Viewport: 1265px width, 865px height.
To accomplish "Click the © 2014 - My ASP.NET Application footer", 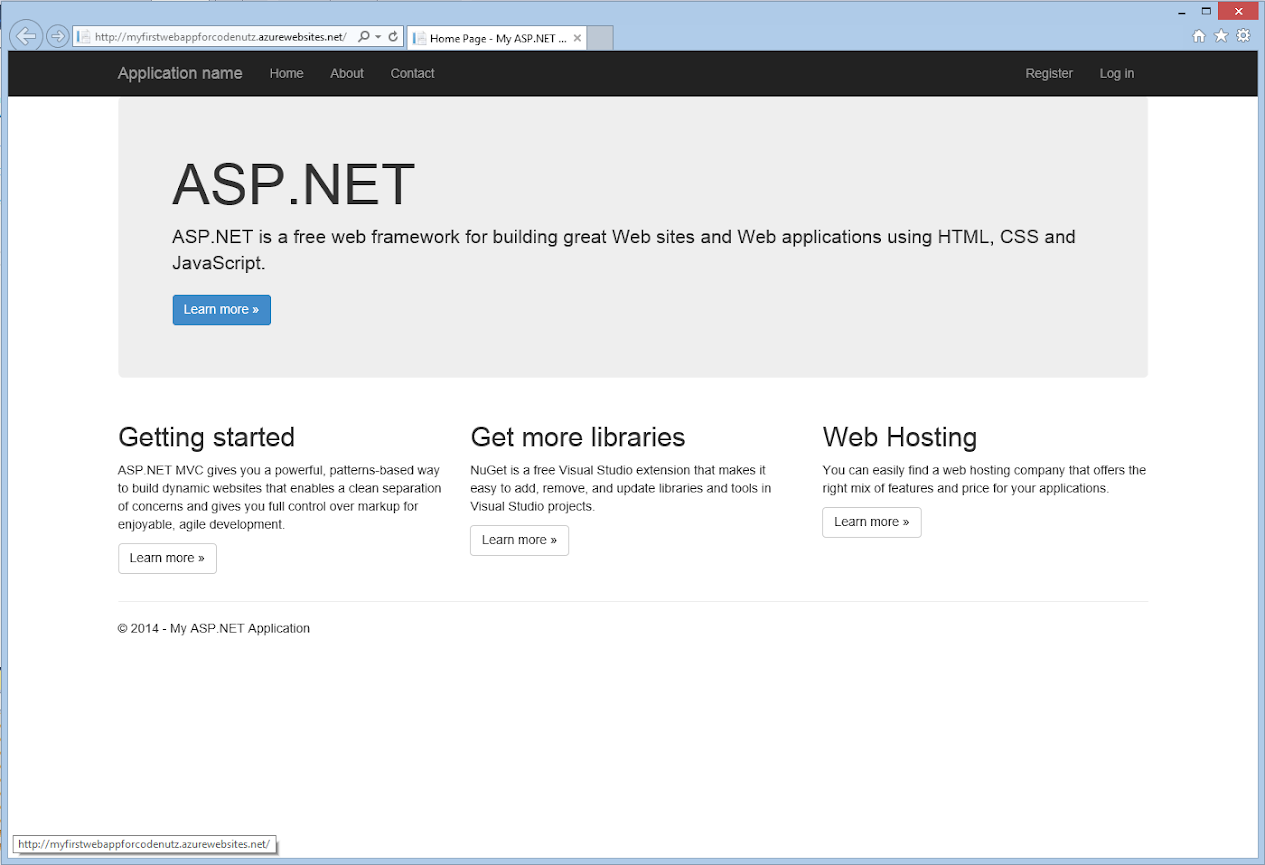I will [214, 629].
